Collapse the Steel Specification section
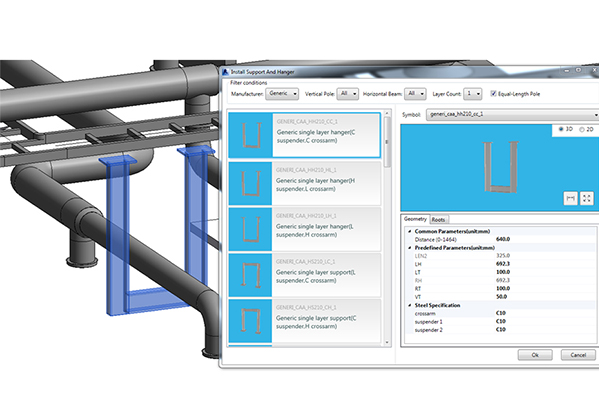The image size is (599, 399). pos(410,305)
